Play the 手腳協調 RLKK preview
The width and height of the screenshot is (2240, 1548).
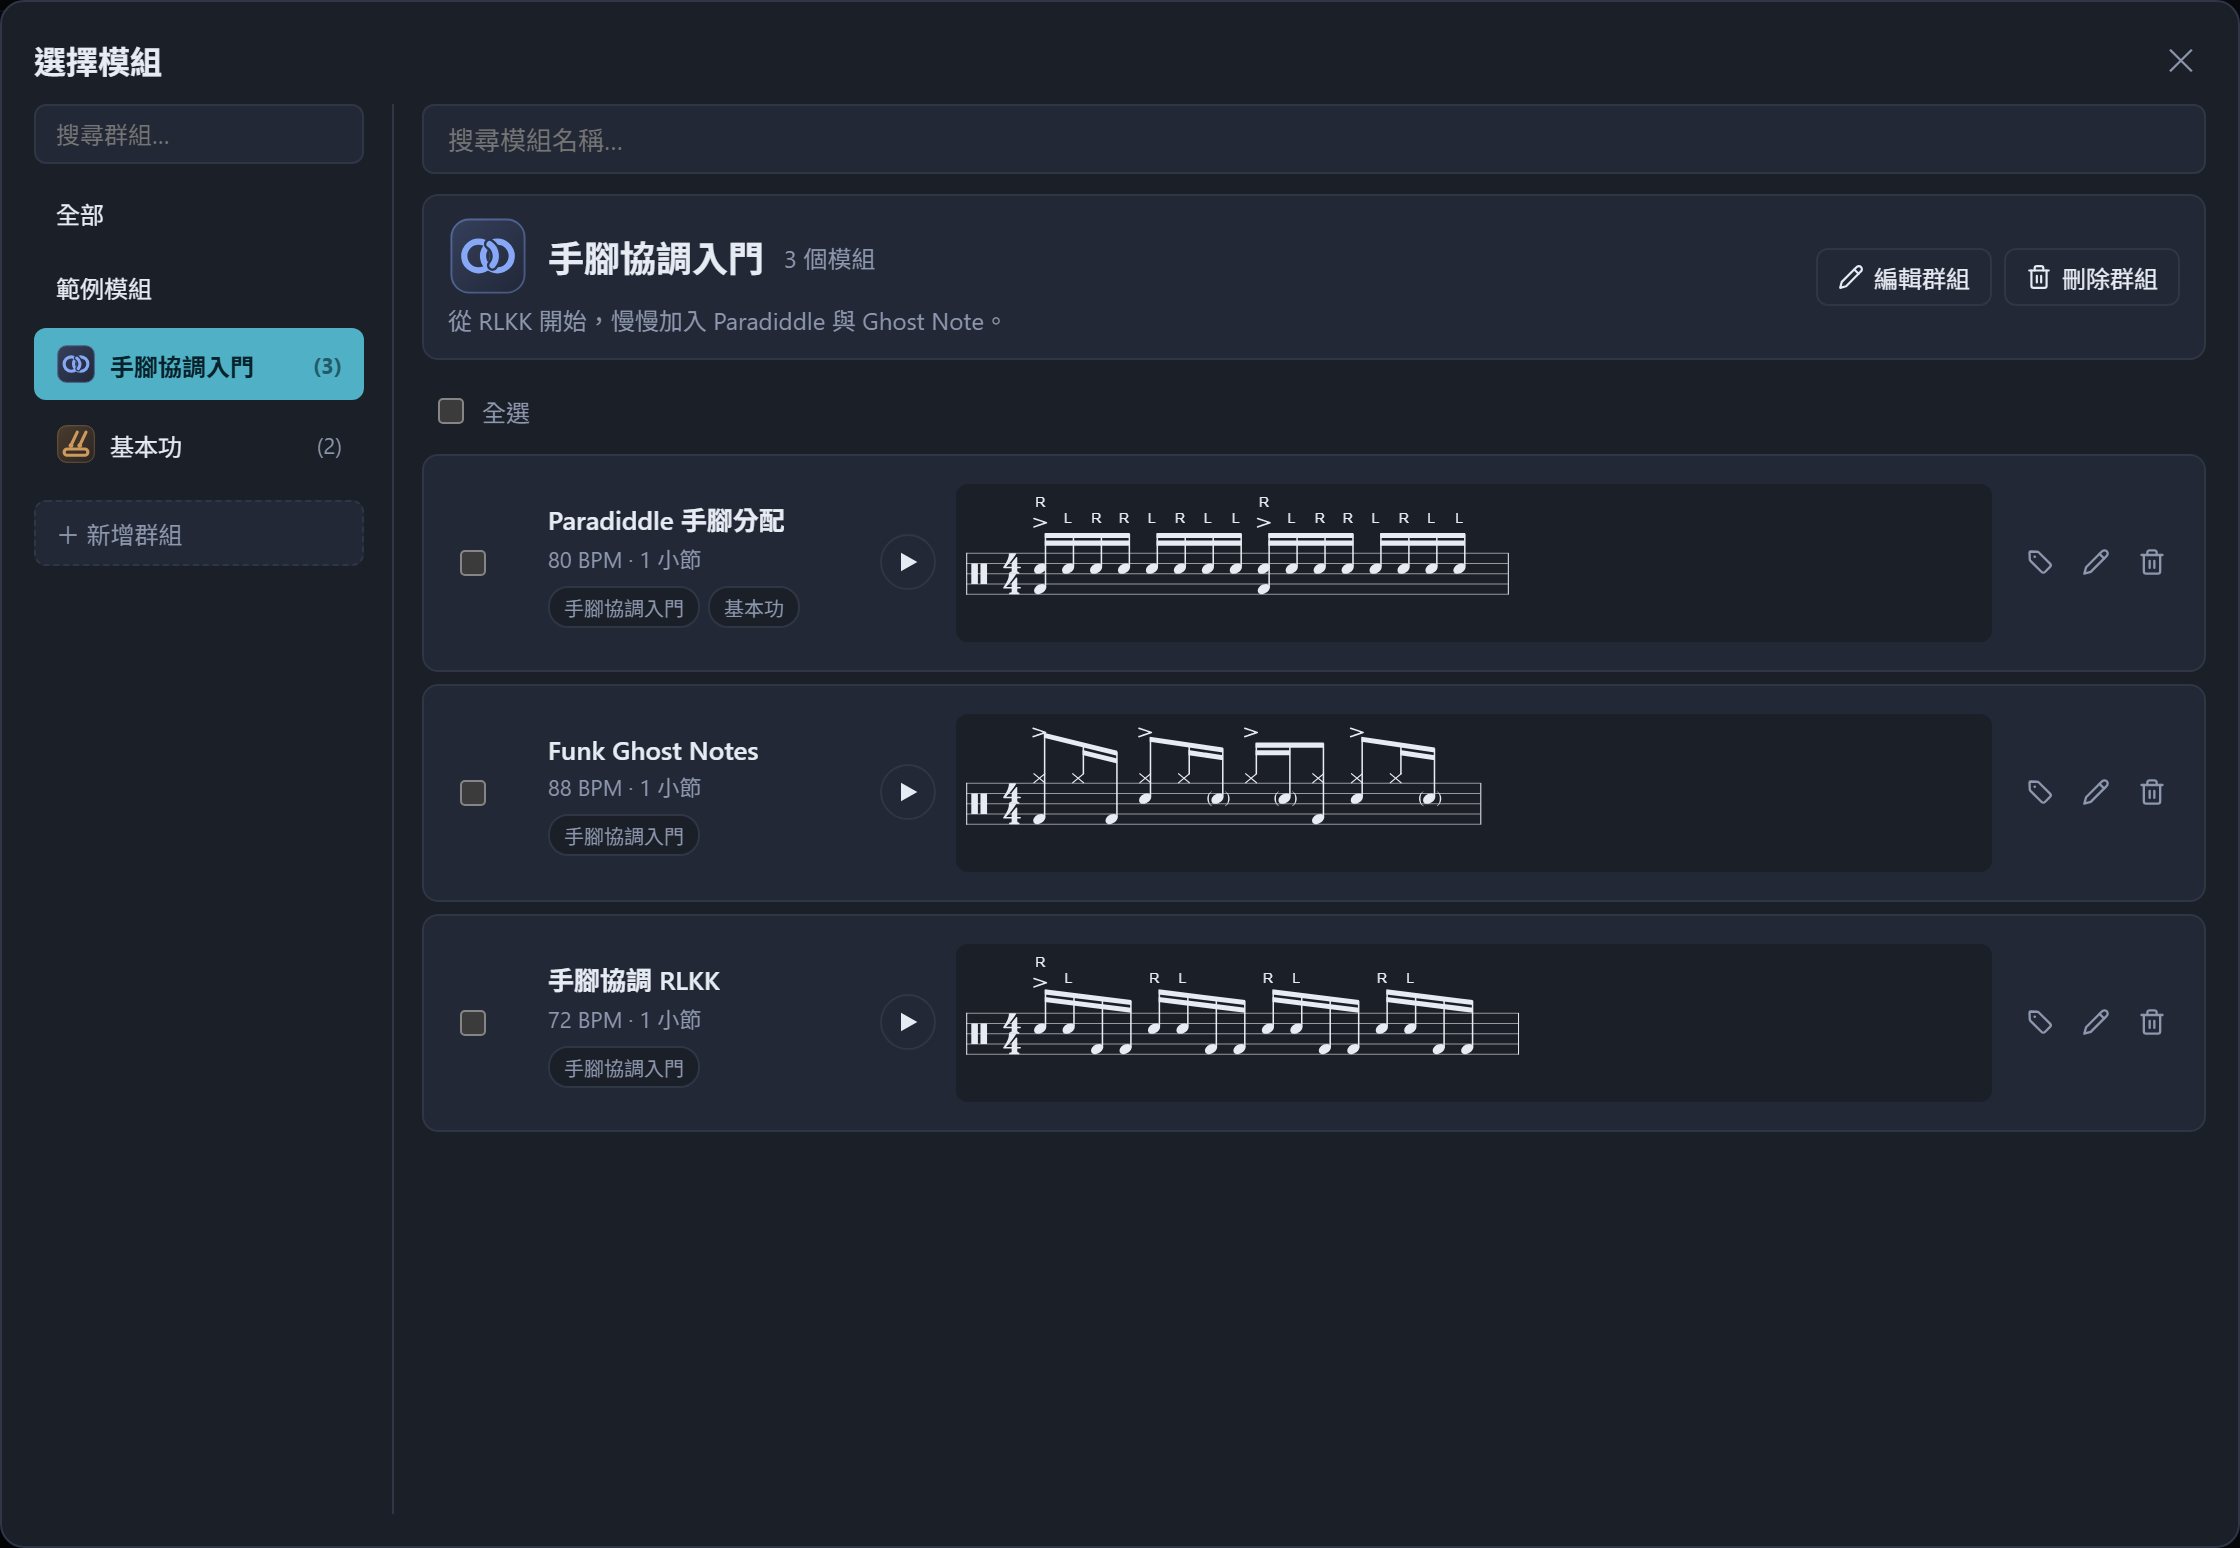point(907,1022)
